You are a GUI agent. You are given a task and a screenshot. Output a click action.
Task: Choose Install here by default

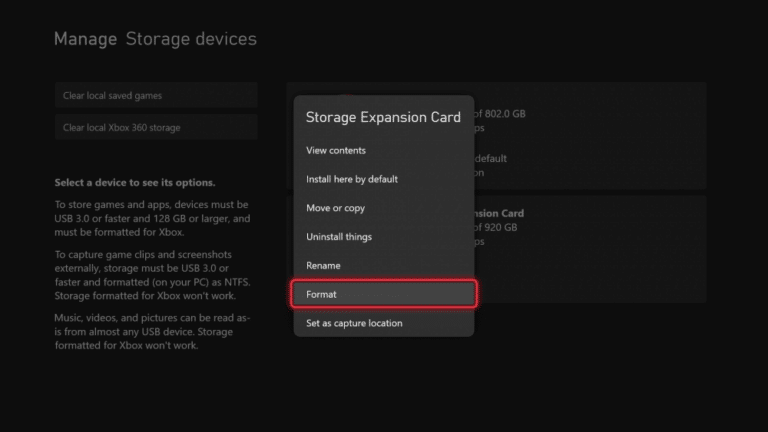point(384,179)
